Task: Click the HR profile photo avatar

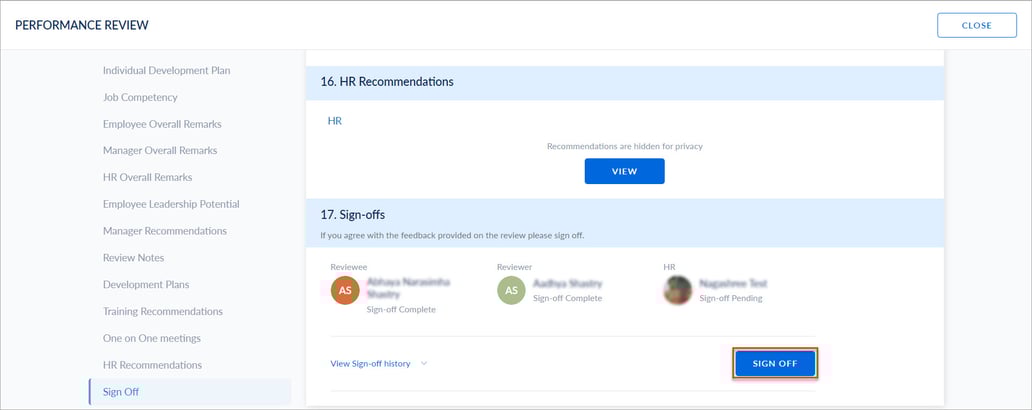Action: tap(678, 290)
